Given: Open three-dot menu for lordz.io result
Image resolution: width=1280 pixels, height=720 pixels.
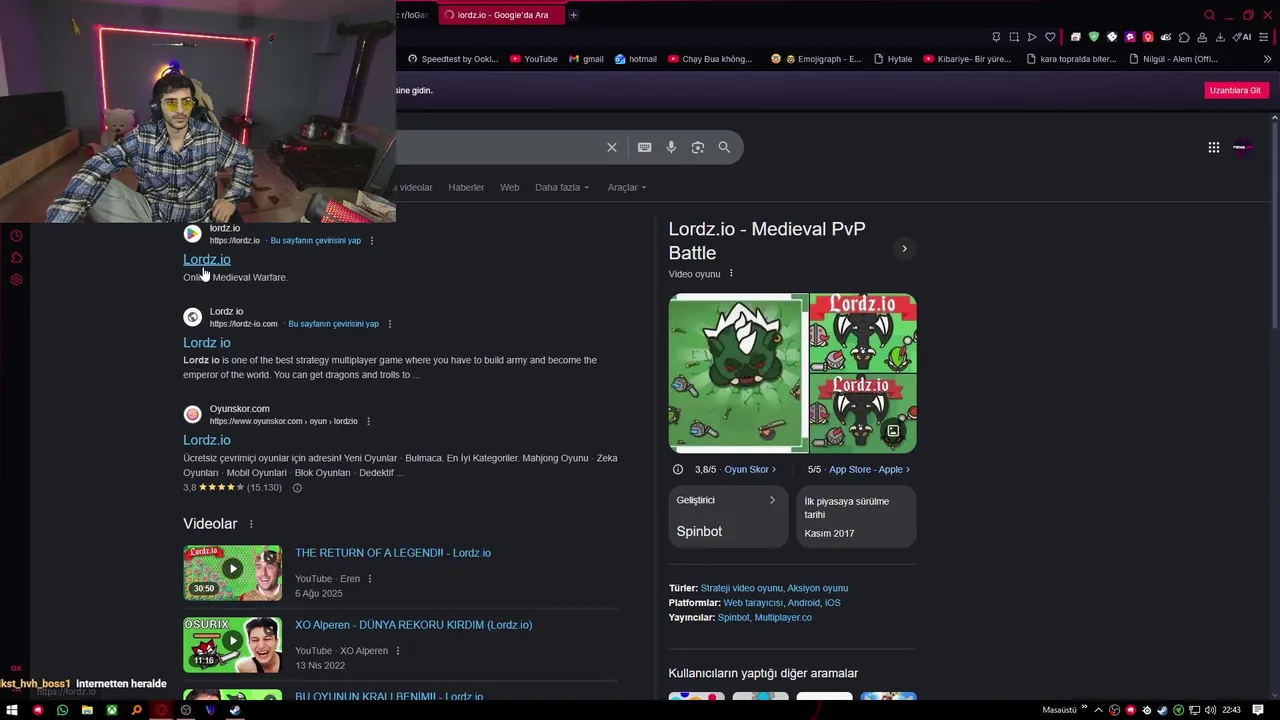Looking at the screenshot, I should [372, 241].
